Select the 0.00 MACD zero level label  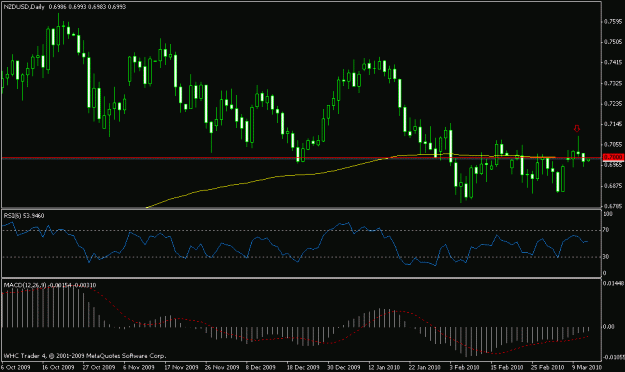tap(609, 327)
